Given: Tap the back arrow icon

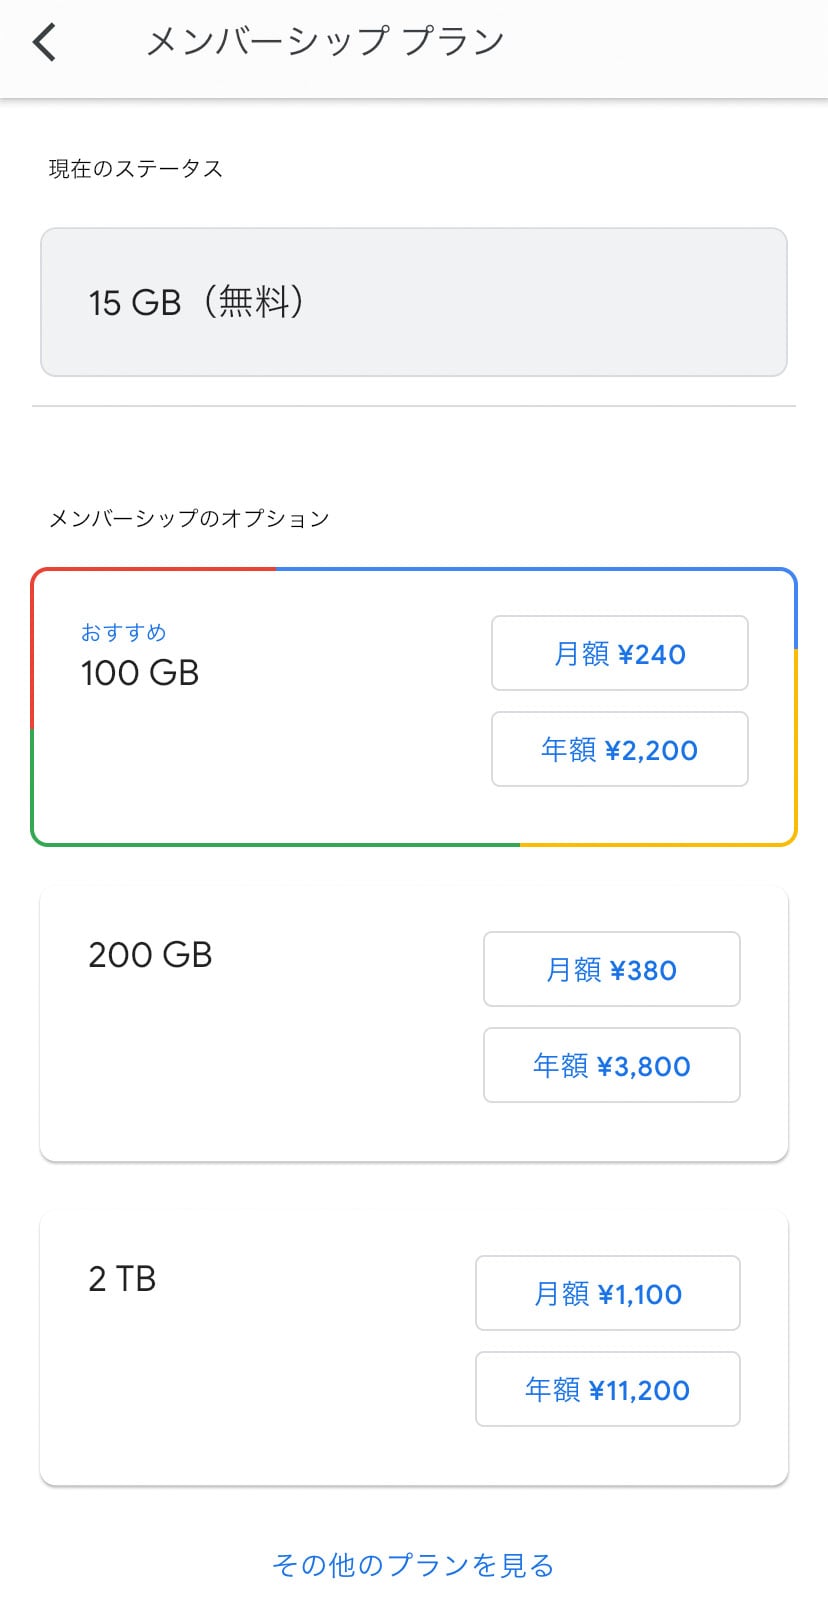Looking at the screenshot, I should [x=45, y=43].
